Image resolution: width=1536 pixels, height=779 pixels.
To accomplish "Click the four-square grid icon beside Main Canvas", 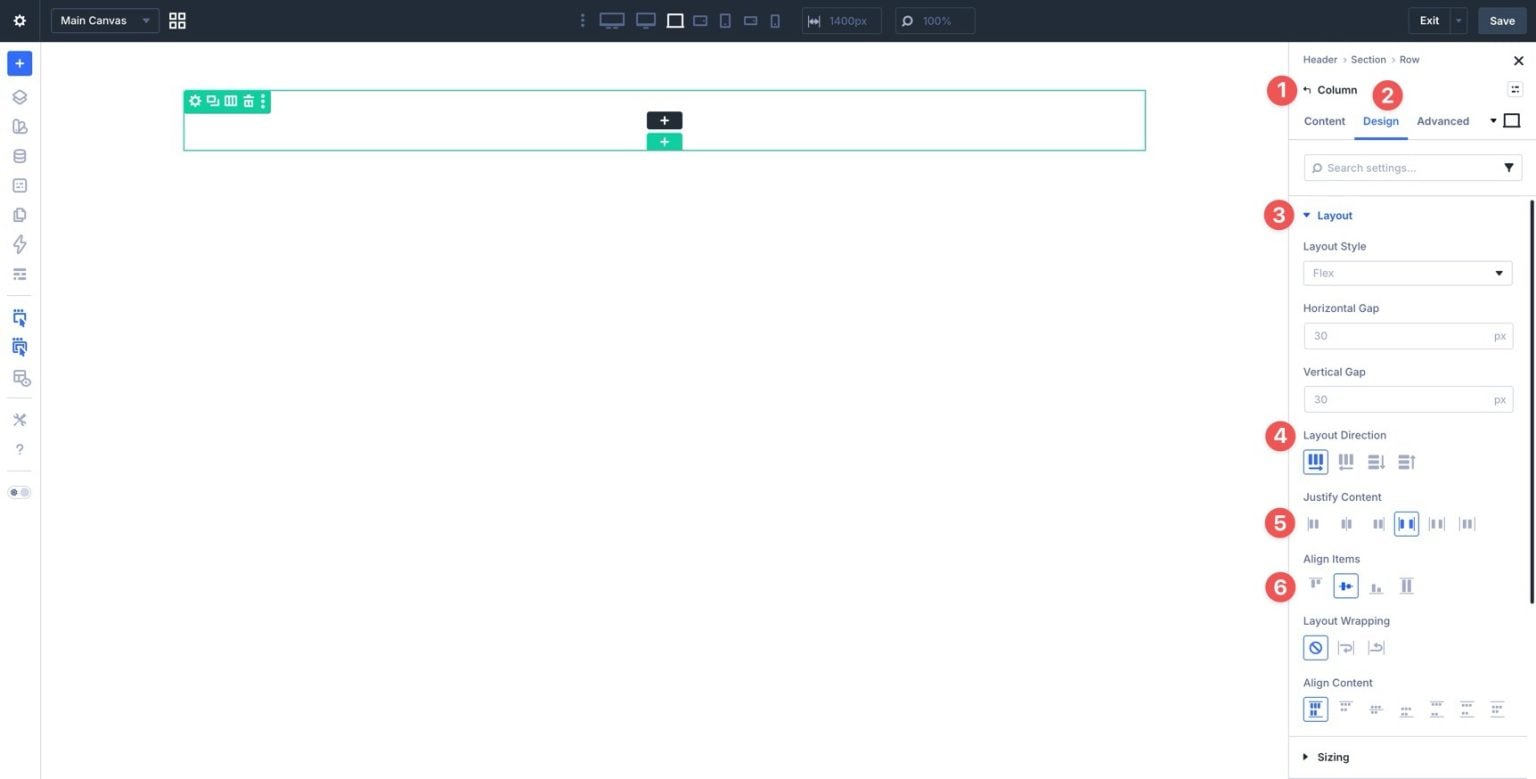I will point(177,20).
